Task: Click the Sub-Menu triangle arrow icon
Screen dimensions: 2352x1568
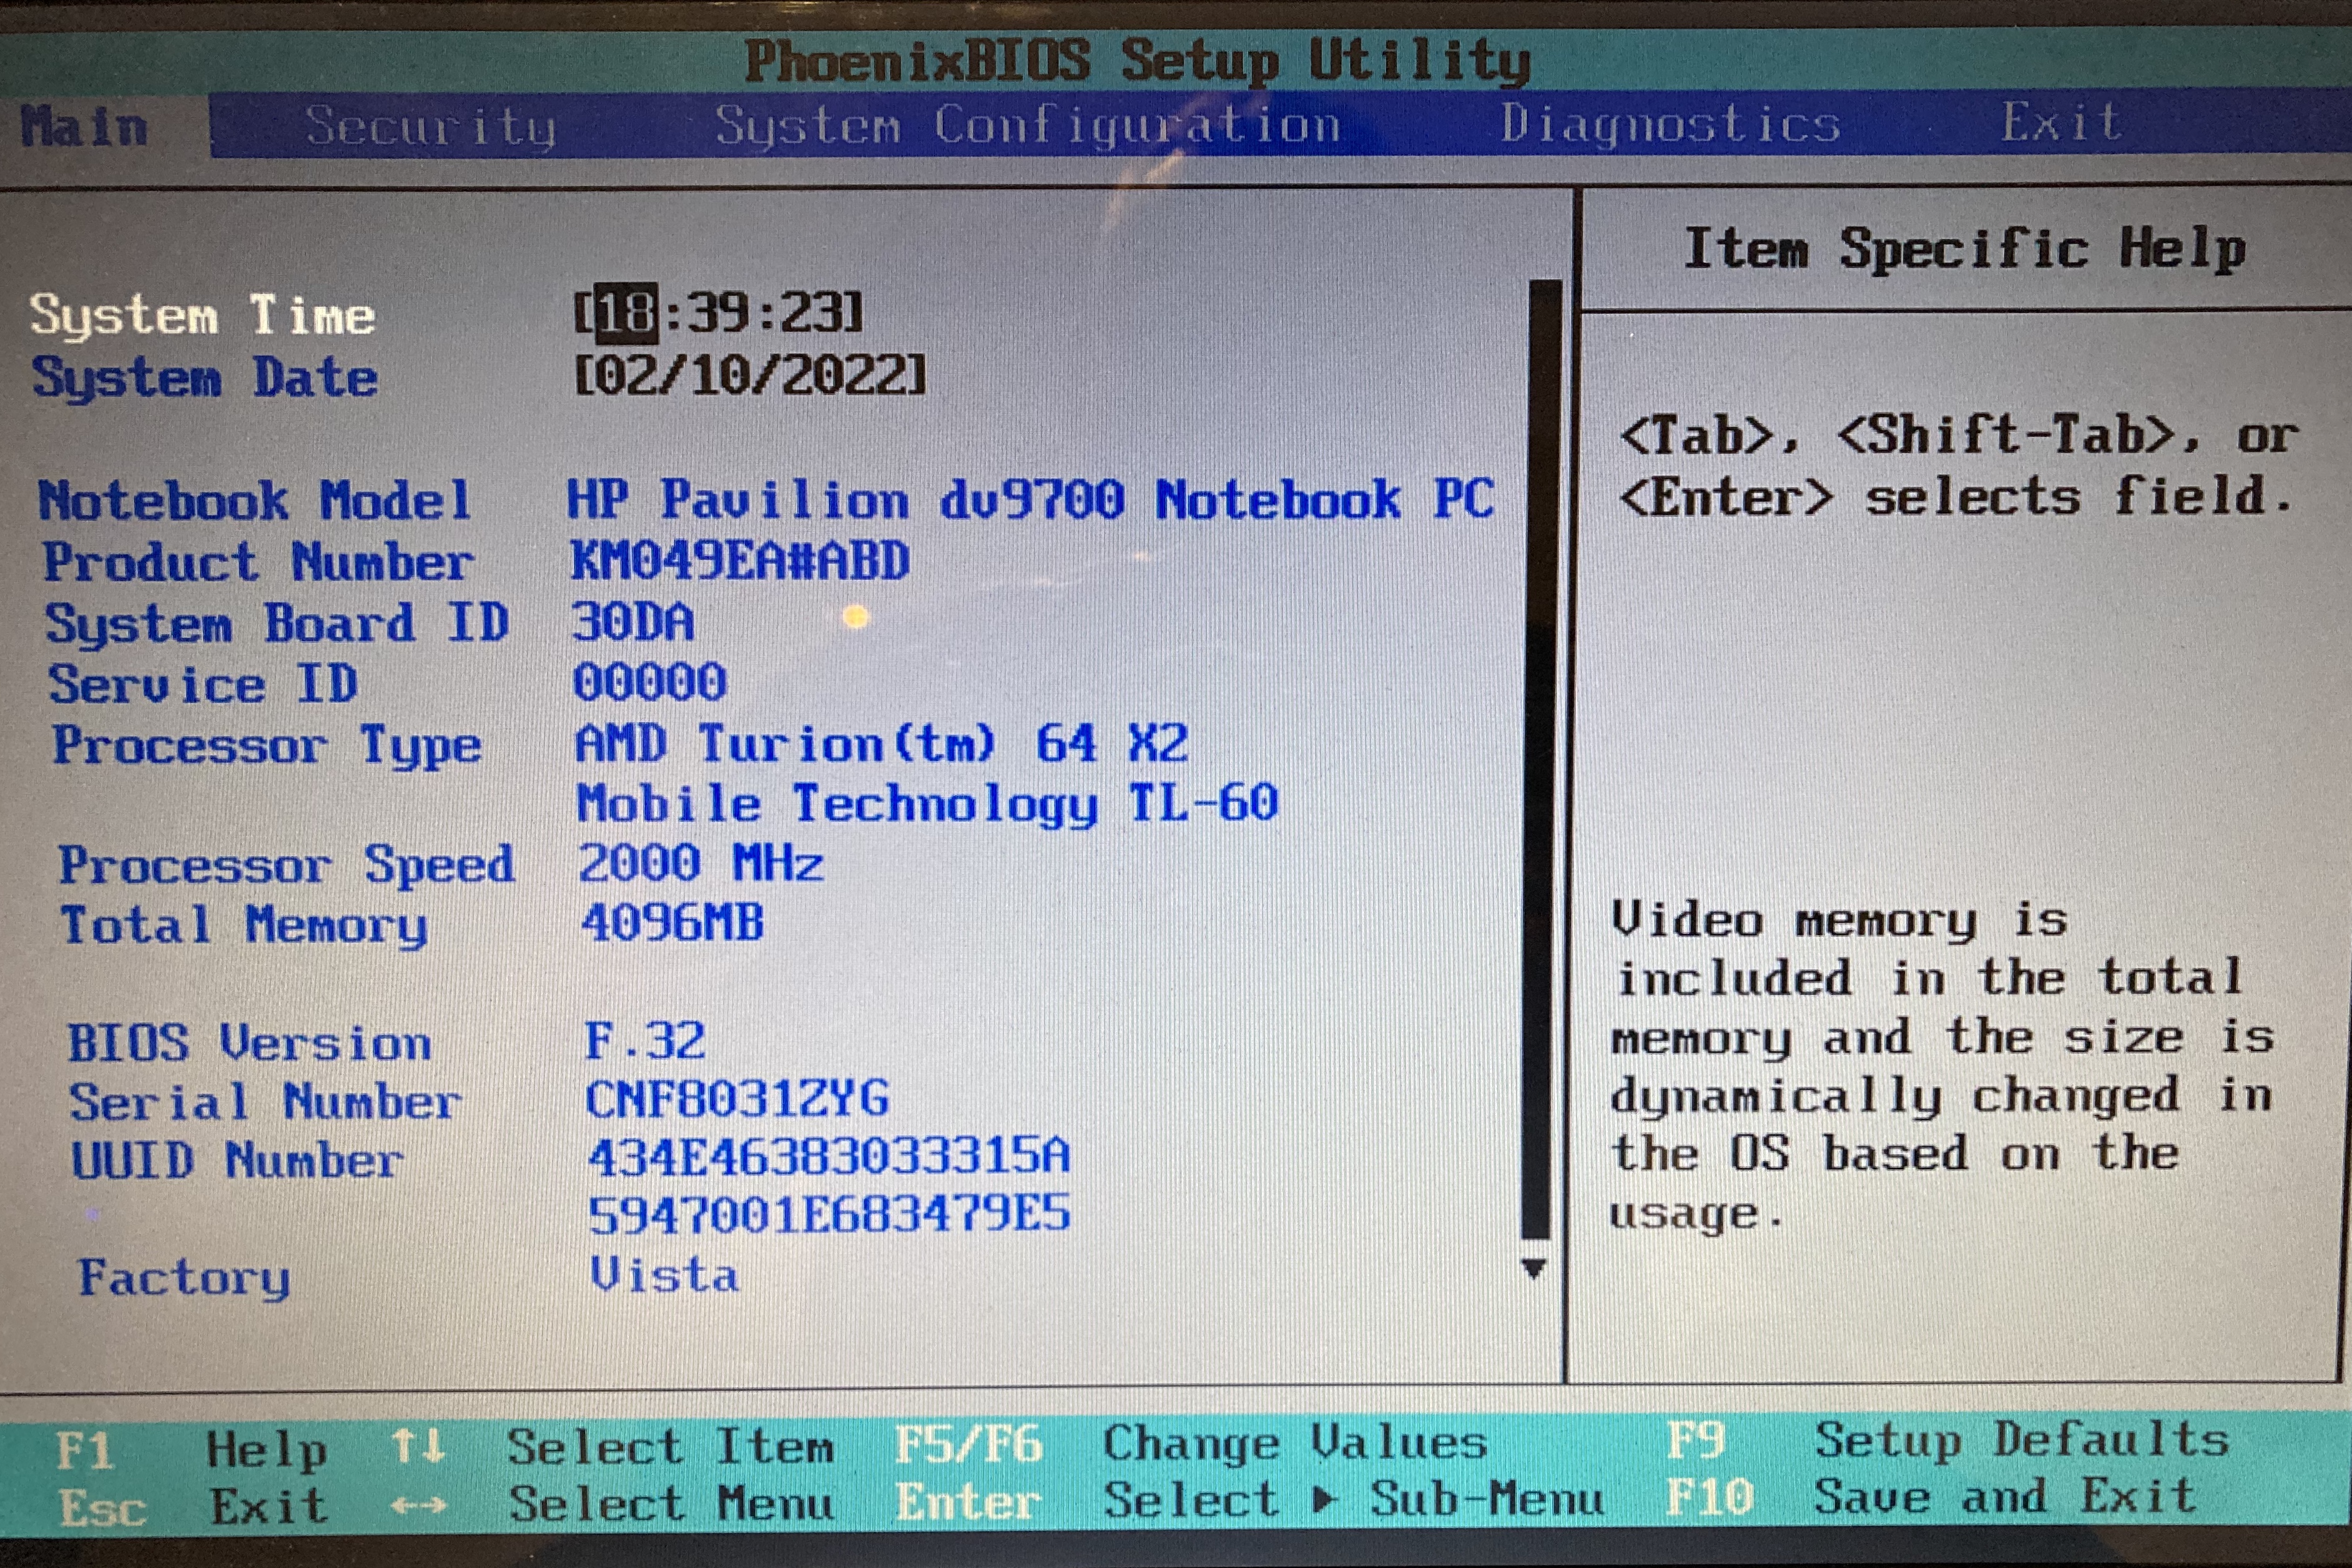Action: coord(1323,1499)
